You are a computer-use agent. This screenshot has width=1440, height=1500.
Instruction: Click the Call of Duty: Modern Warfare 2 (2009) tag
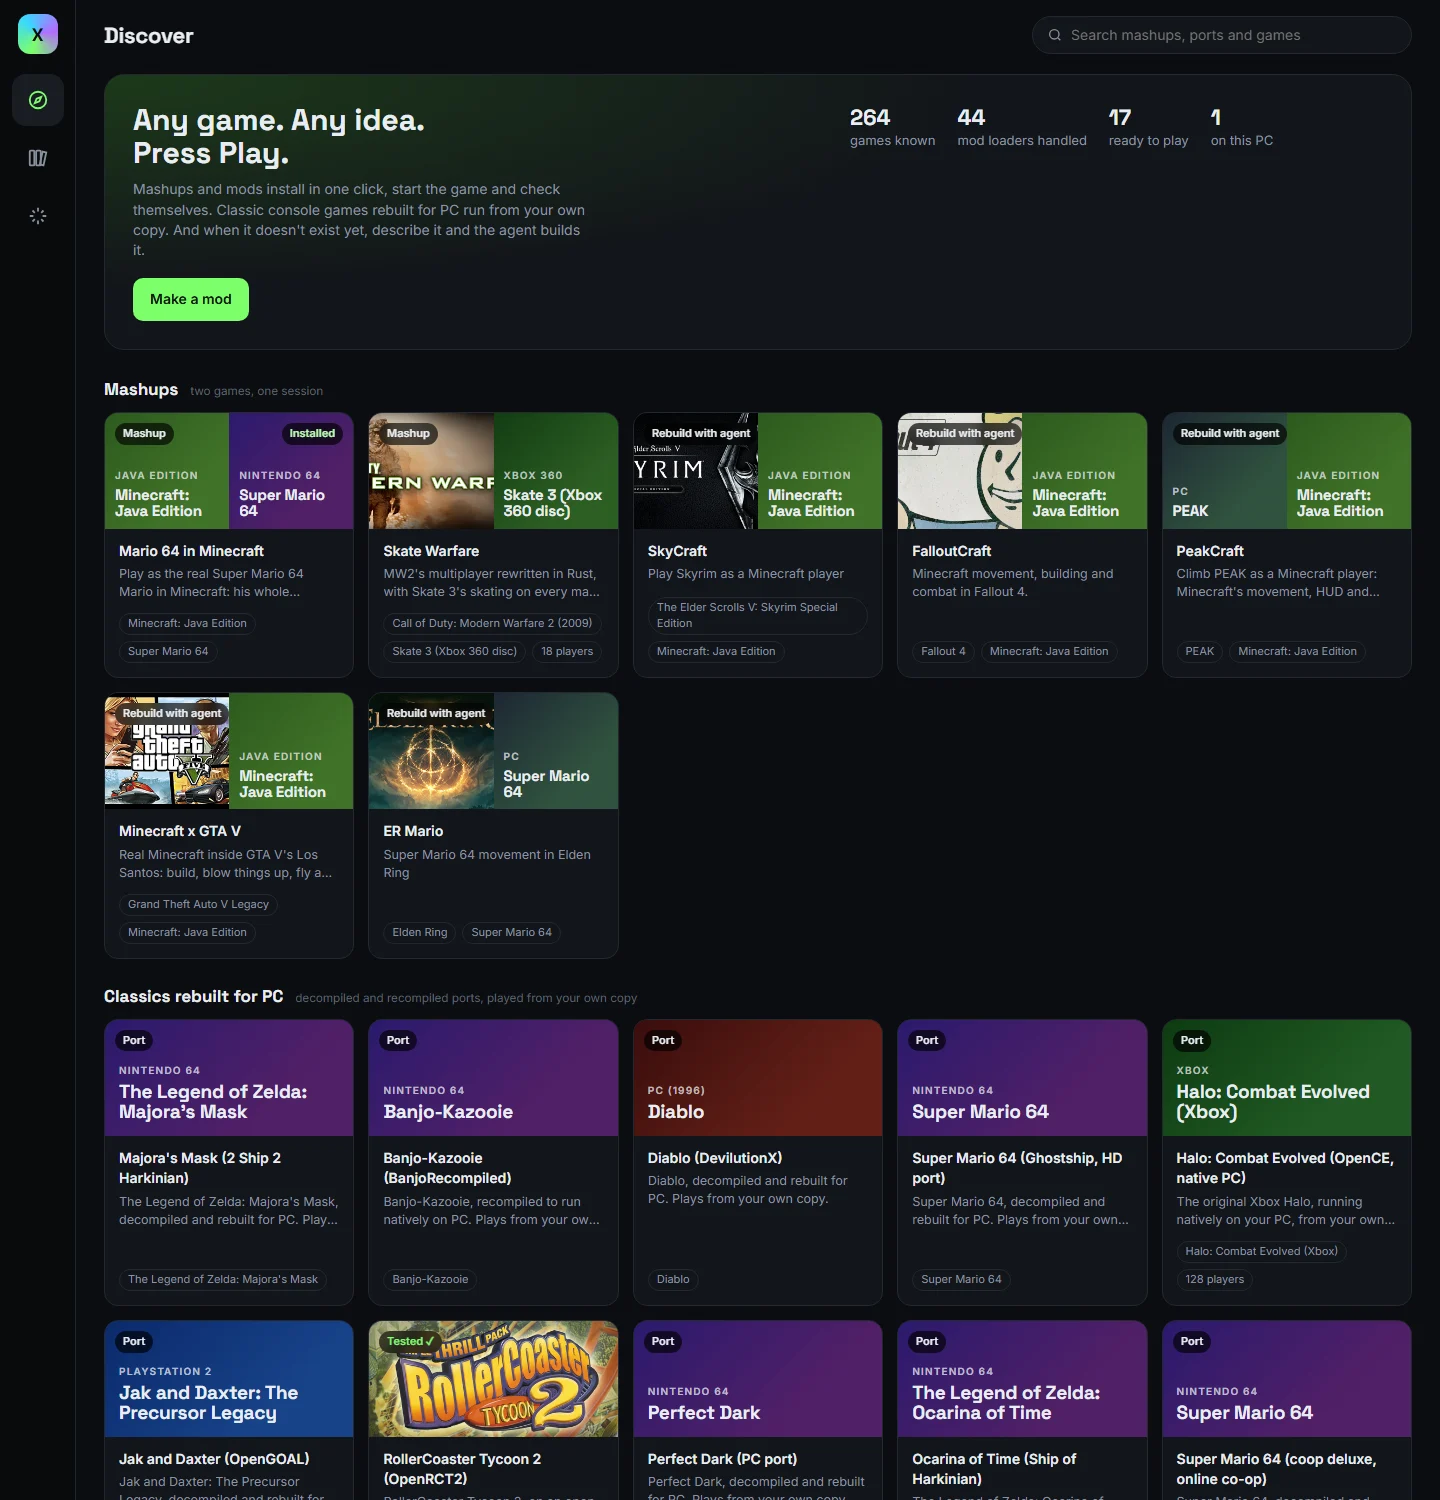pyautogui.click(x=492, y=623)
